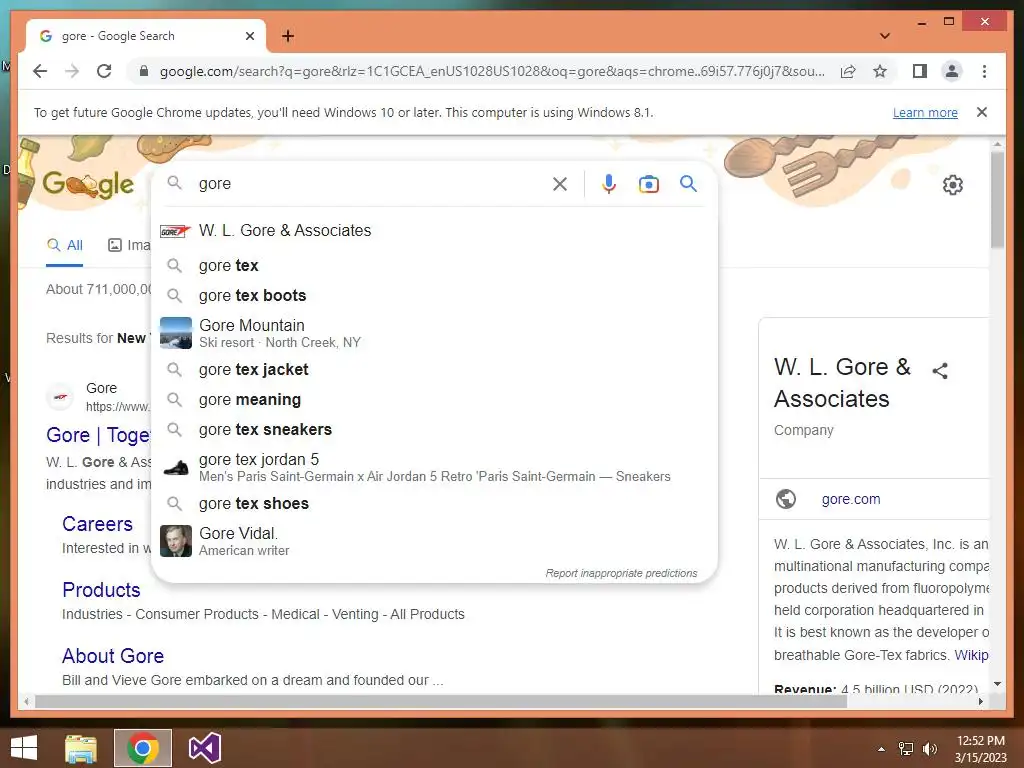Select "gore tex sneakers" suggestion
The height and width of the screenshot is (768, 1024).
point(434,430)
